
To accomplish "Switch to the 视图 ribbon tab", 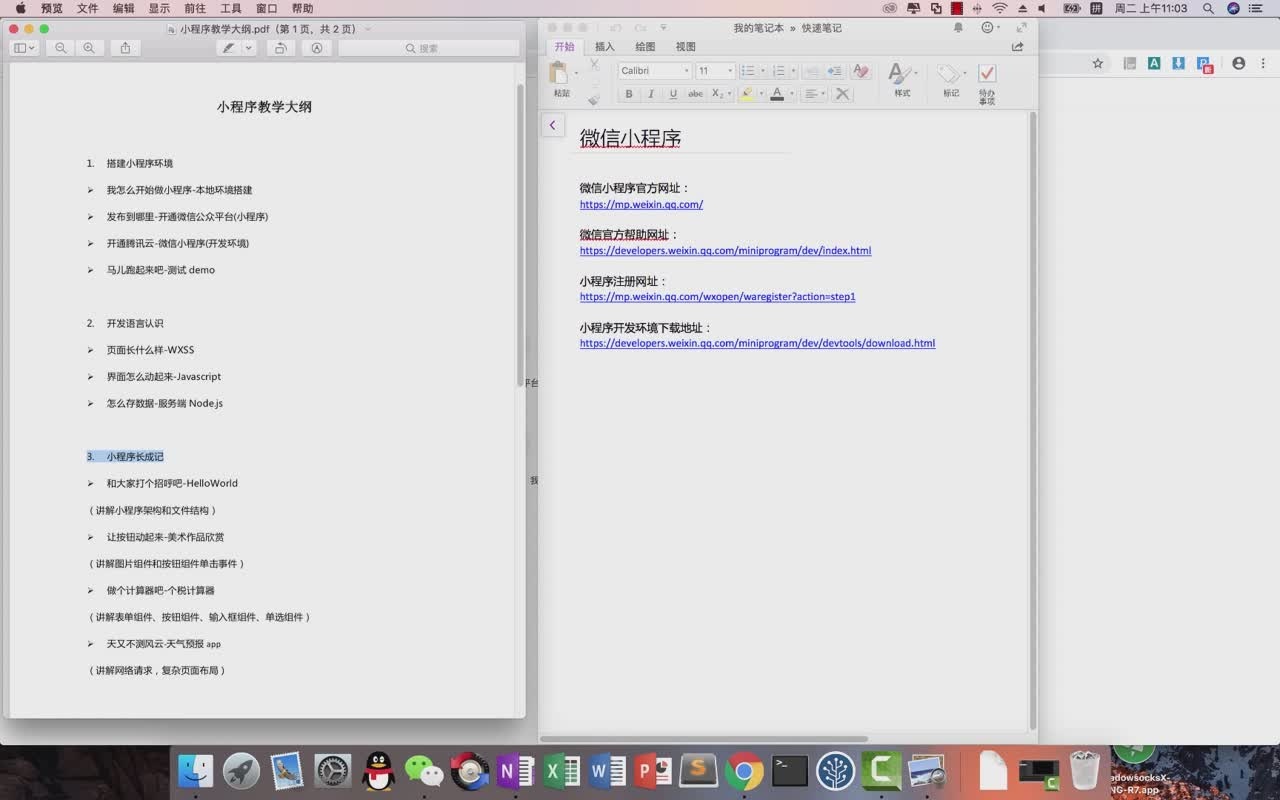I will pyautogui.click(x=685, y=46).
